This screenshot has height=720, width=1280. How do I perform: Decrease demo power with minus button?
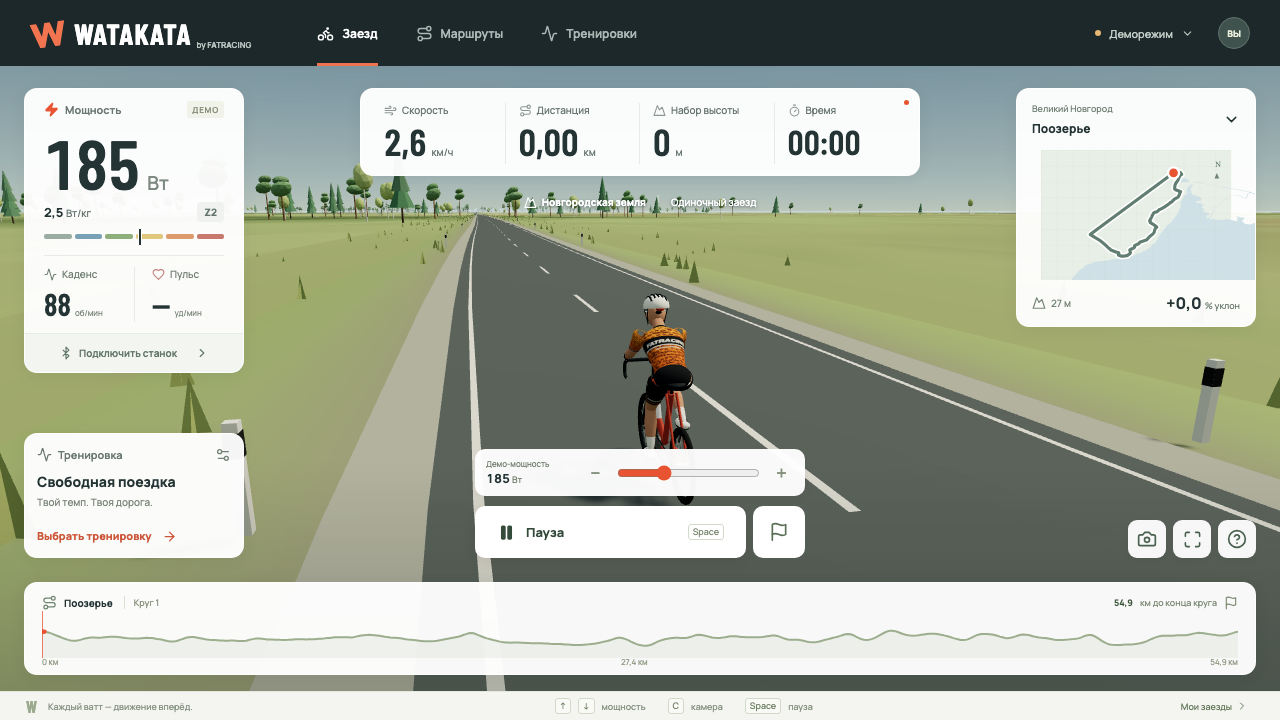pyautogui.click(x=595, y=473)
